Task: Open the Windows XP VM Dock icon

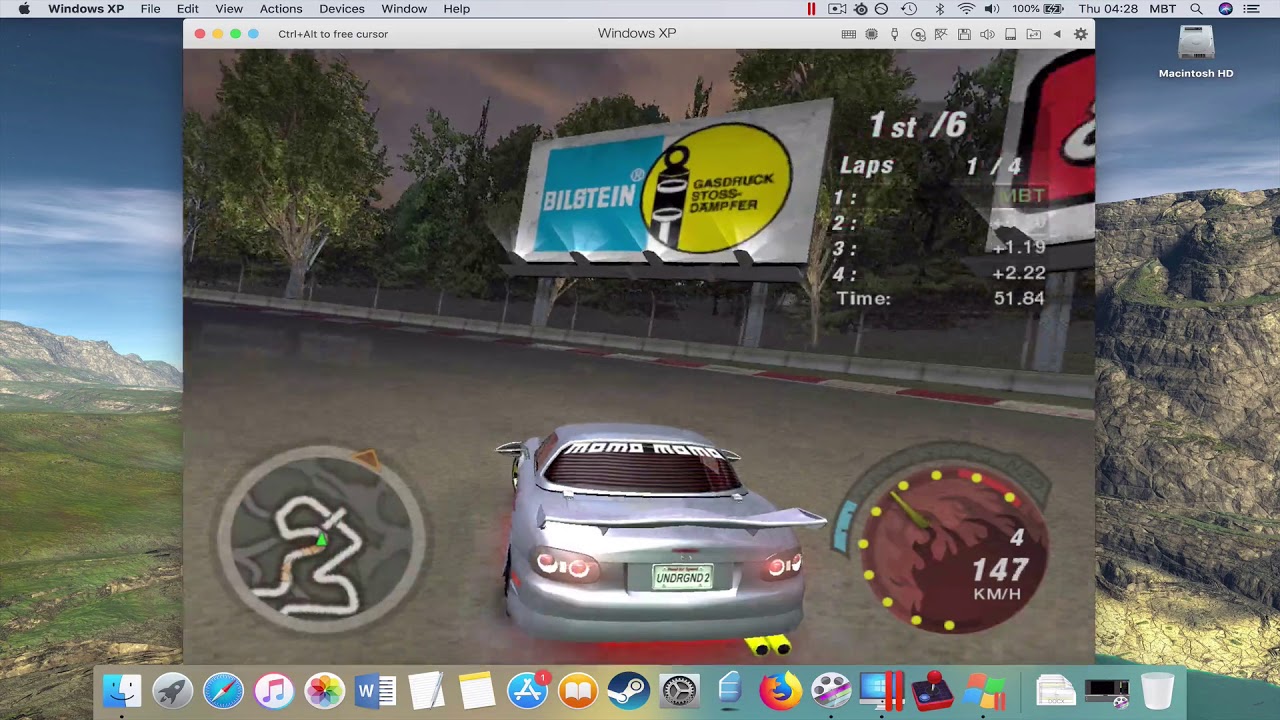Action: point(985,691)
